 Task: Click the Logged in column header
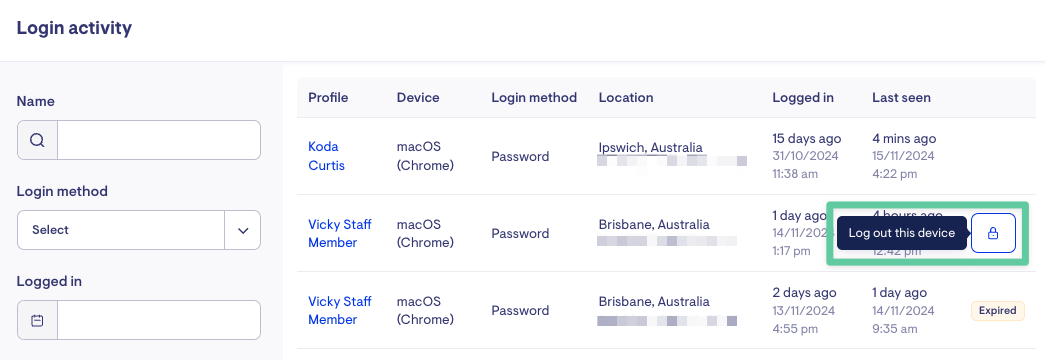pyautogui.click(x=803, y=97)
